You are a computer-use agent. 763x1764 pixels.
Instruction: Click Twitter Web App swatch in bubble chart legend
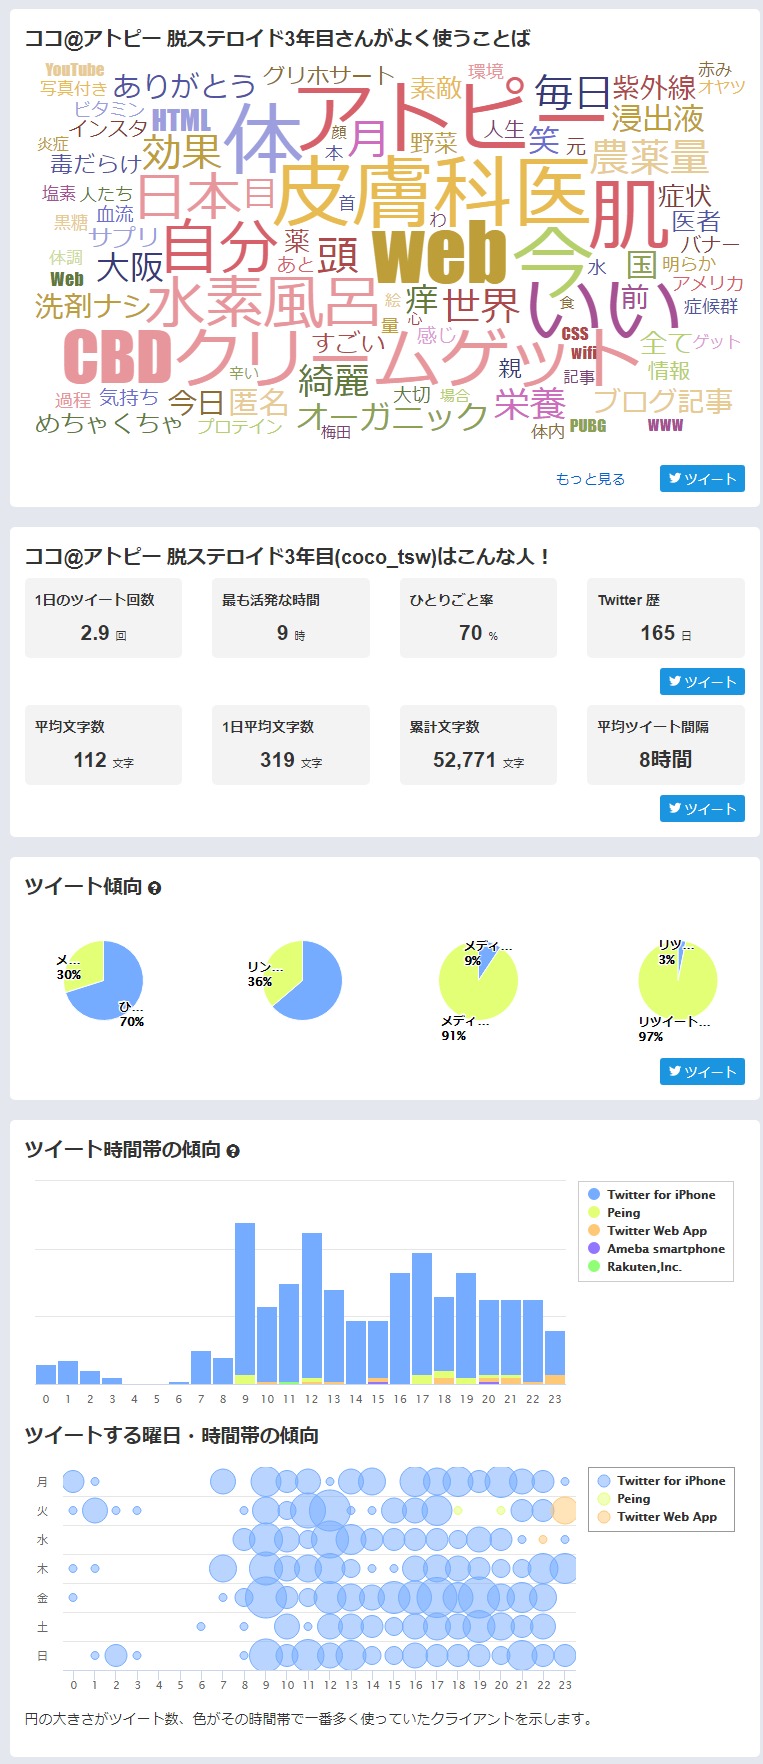coord(604,1517)
